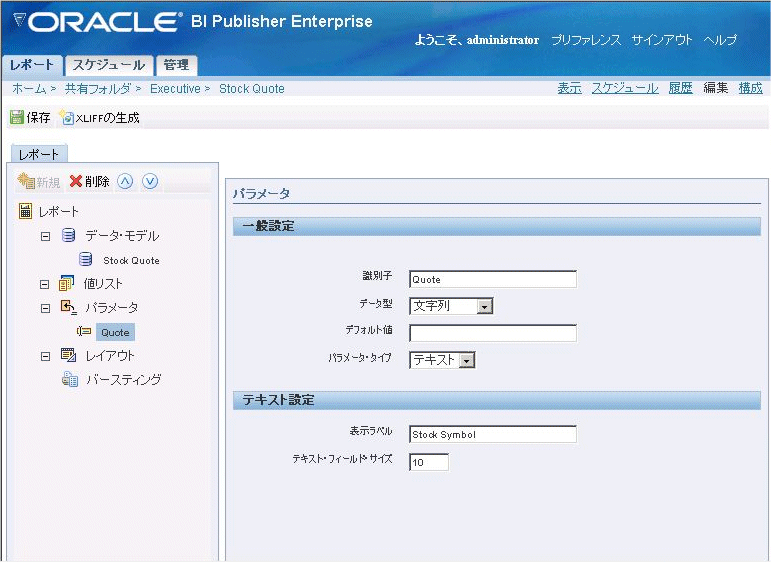The width and height of the screenshot is (771, 562).
Task: Collapse the データ・モデル tree node
Action: pyautogui.click(x=45, y=237)
